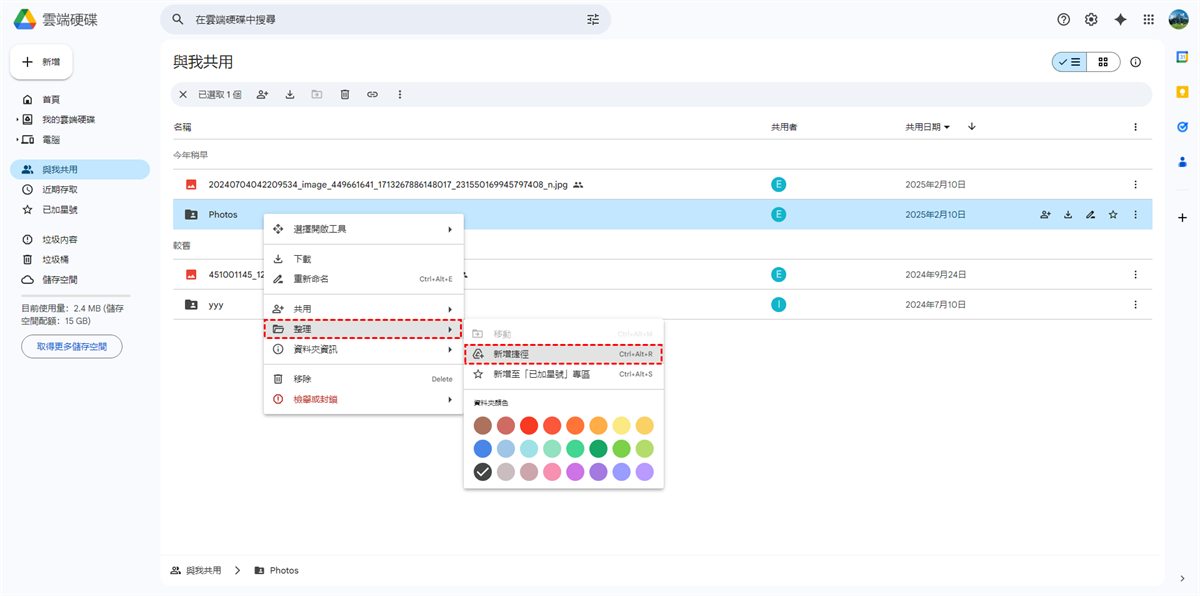
Task: Pick the bright red folder color swatch
Action: click(x=529, y=425)
